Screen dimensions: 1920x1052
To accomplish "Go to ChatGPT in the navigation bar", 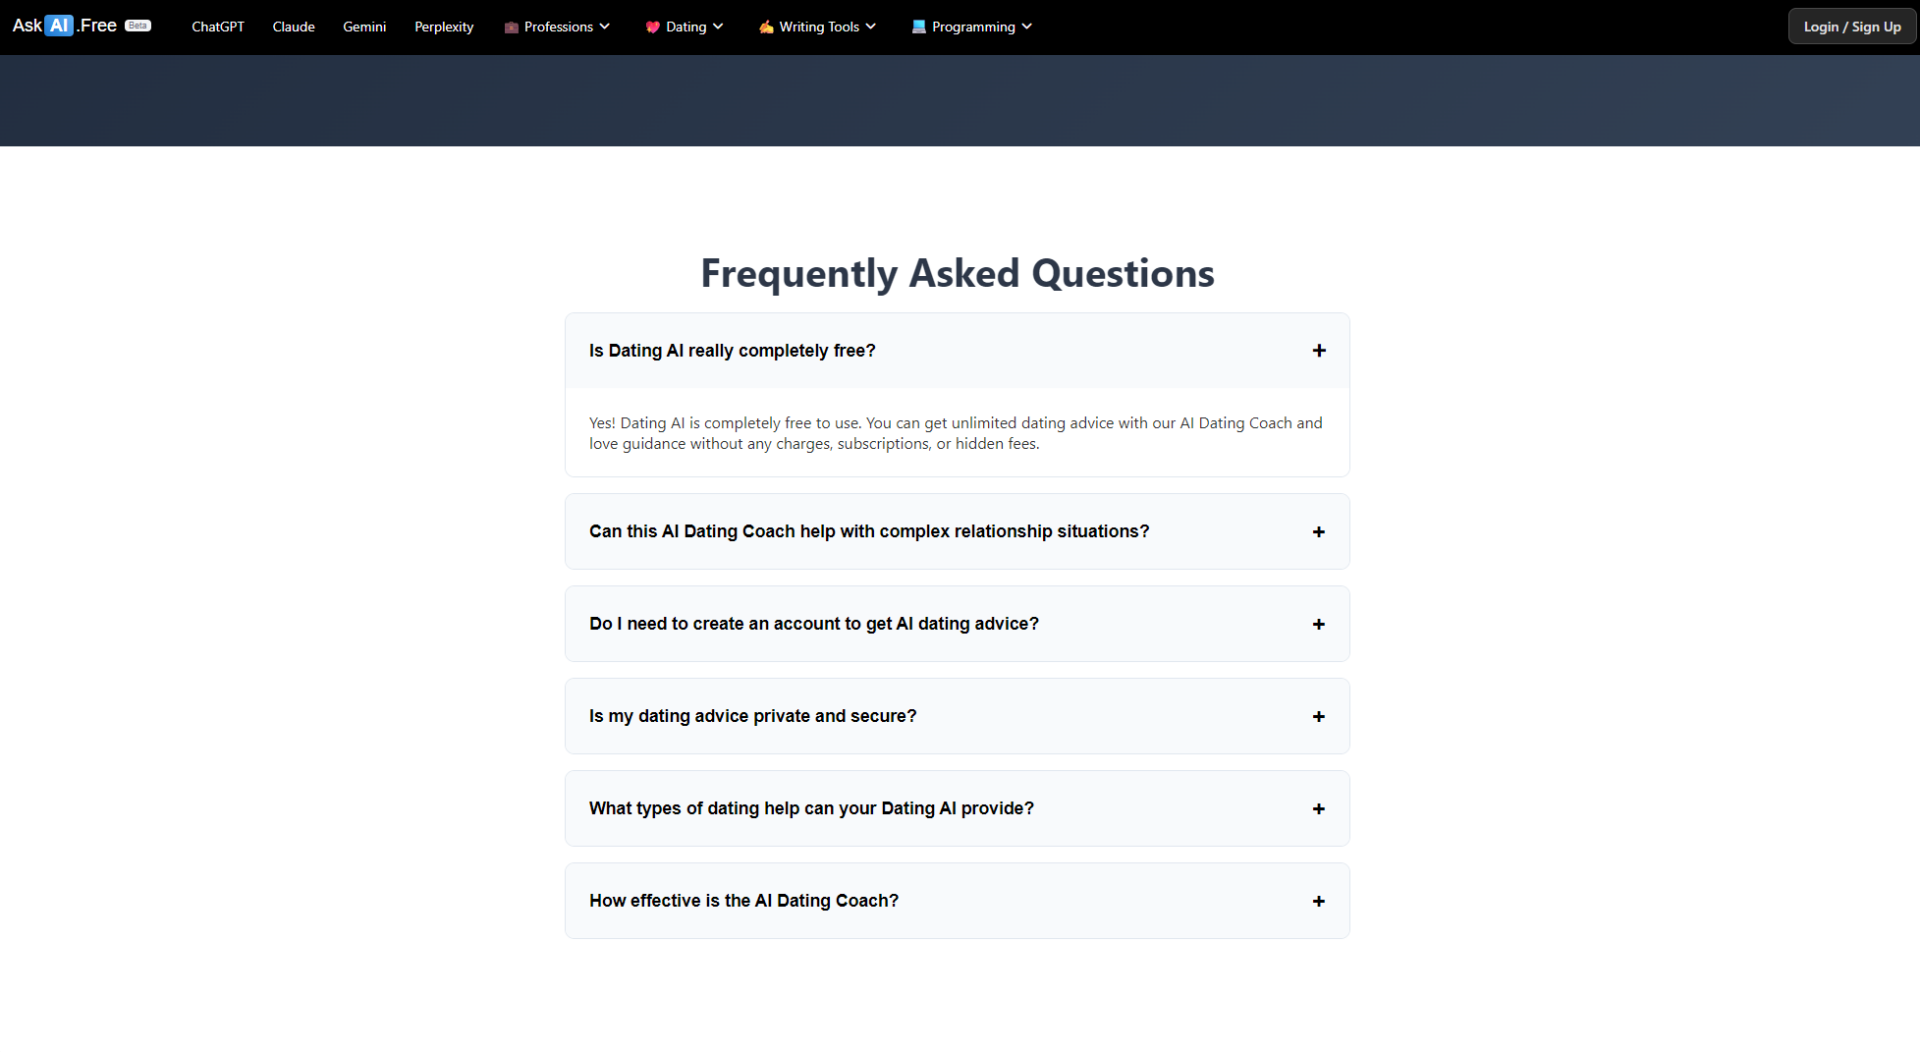I will click(x=218, y=27).
